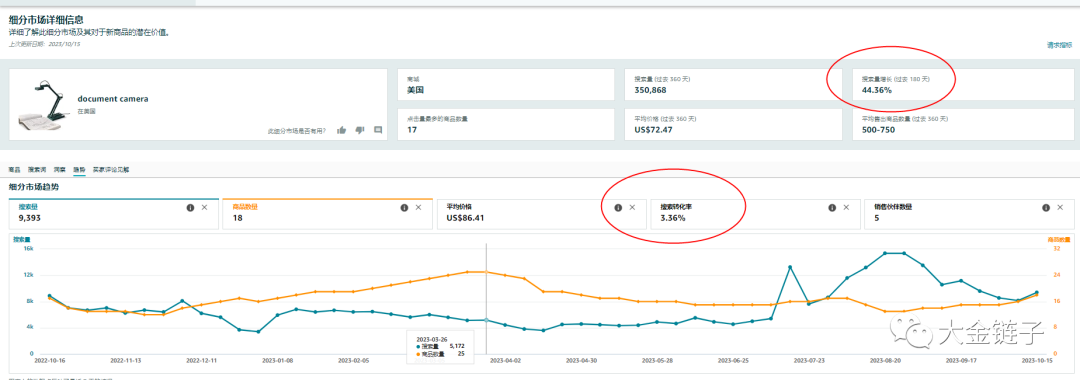Select the 销售伙伴数量 5 metric card
The height and width of the screenshot is (380, 1080).
point(970,214)
